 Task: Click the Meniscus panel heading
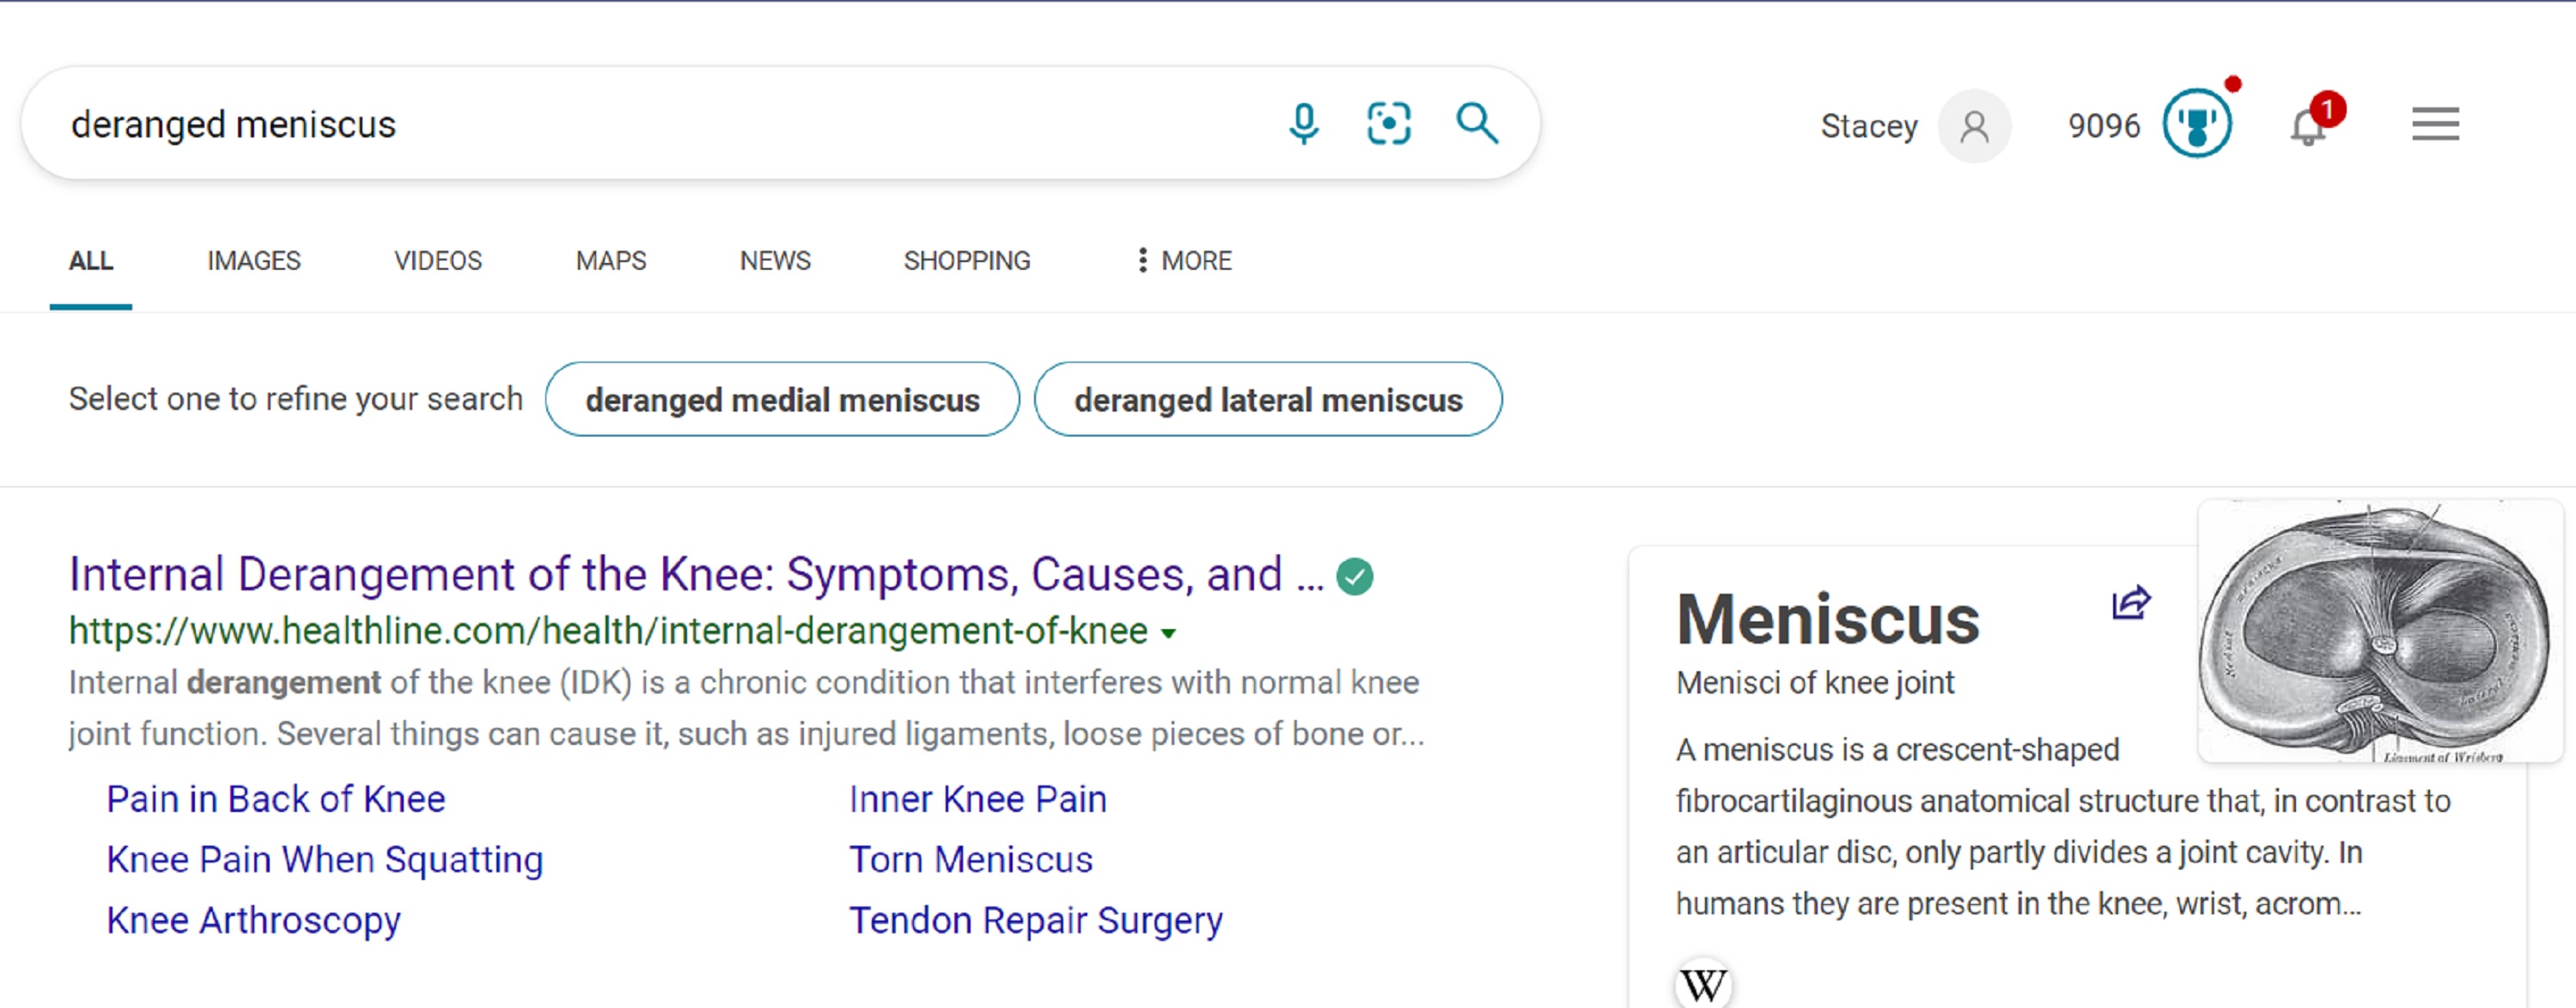(1828, 619)
